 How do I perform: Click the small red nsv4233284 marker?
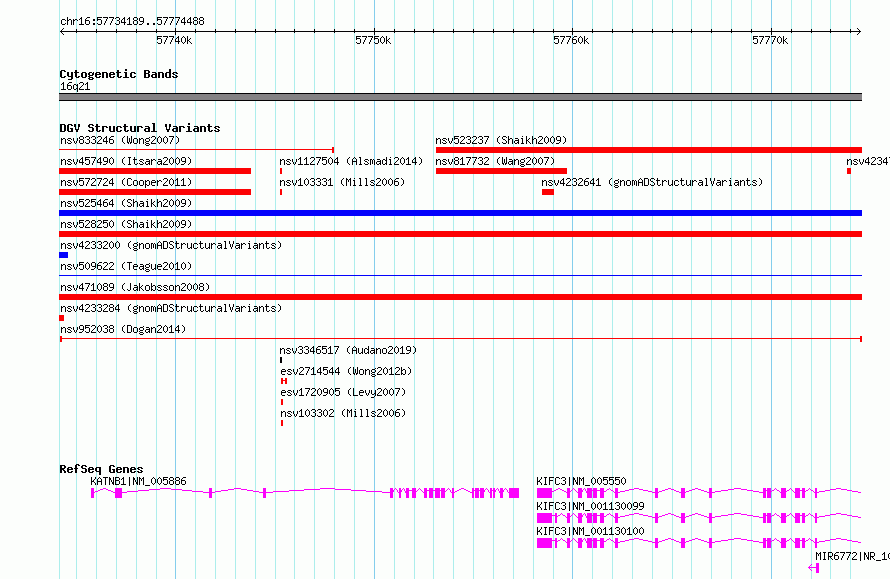click(x=62, y=318)
